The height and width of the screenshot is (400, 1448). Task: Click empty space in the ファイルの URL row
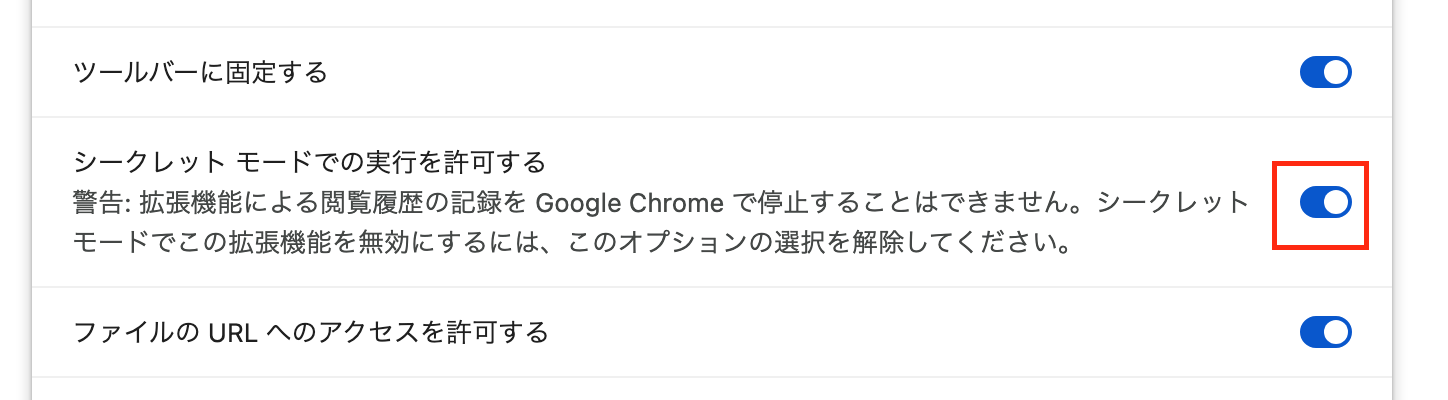pos(900,332)
